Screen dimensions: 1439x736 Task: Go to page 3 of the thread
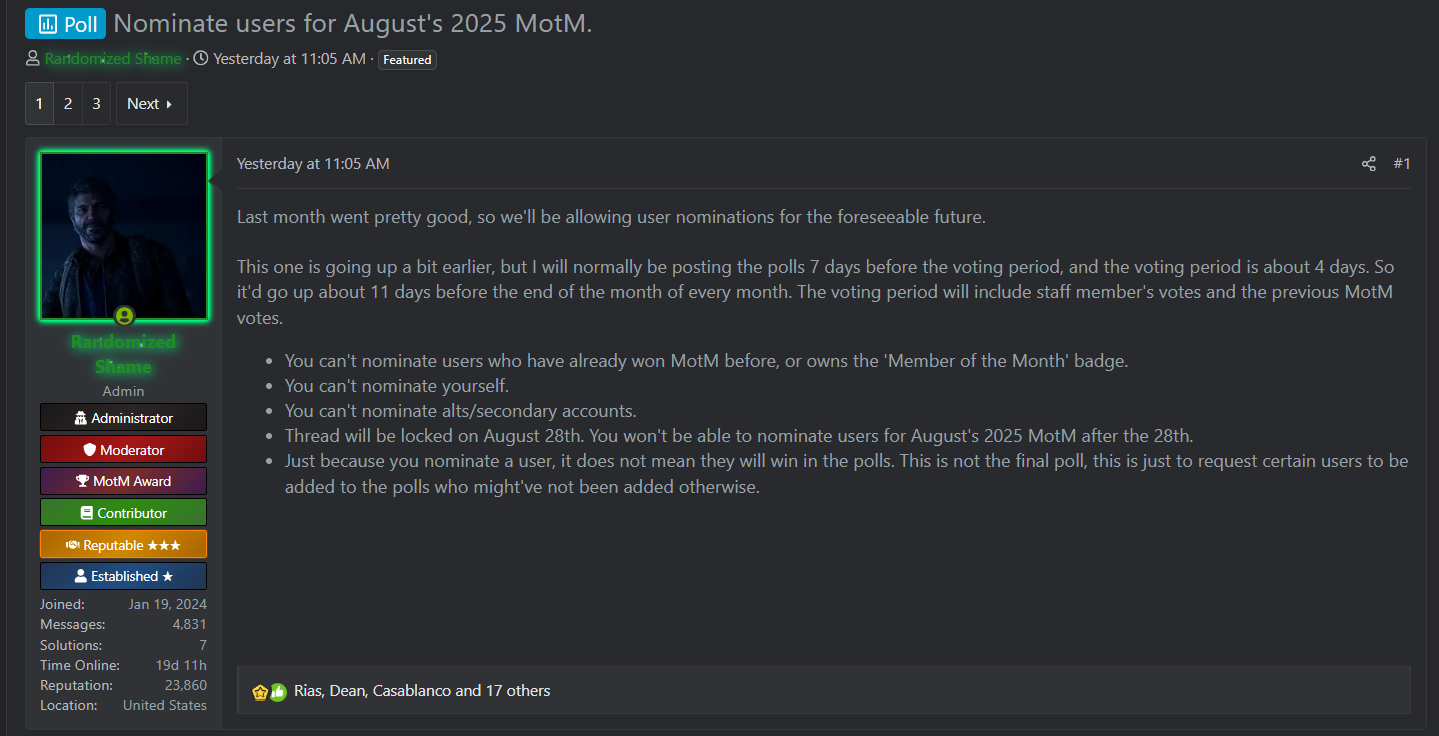coord(96,104)
